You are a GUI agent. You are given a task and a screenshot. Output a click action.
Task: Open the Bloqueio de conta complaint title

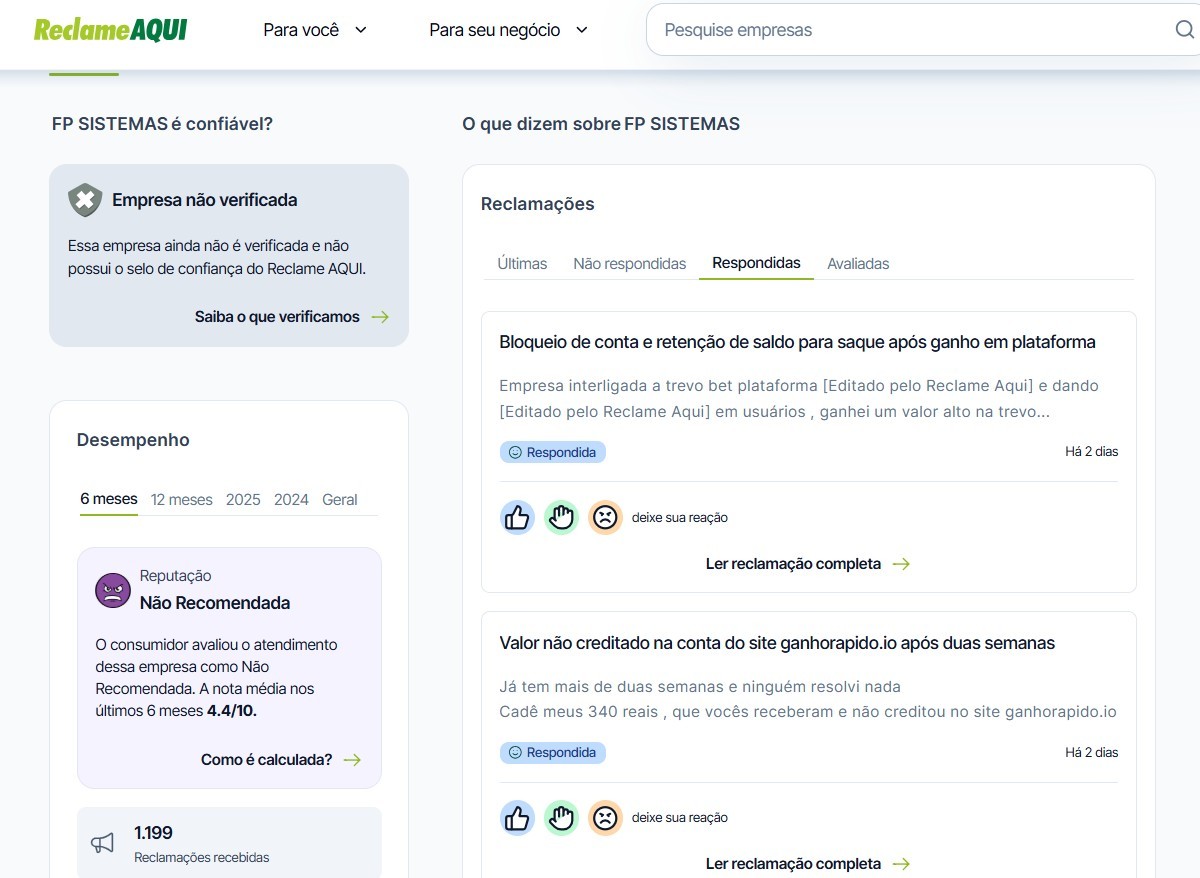pyautogui.click(x=798, y=342)
